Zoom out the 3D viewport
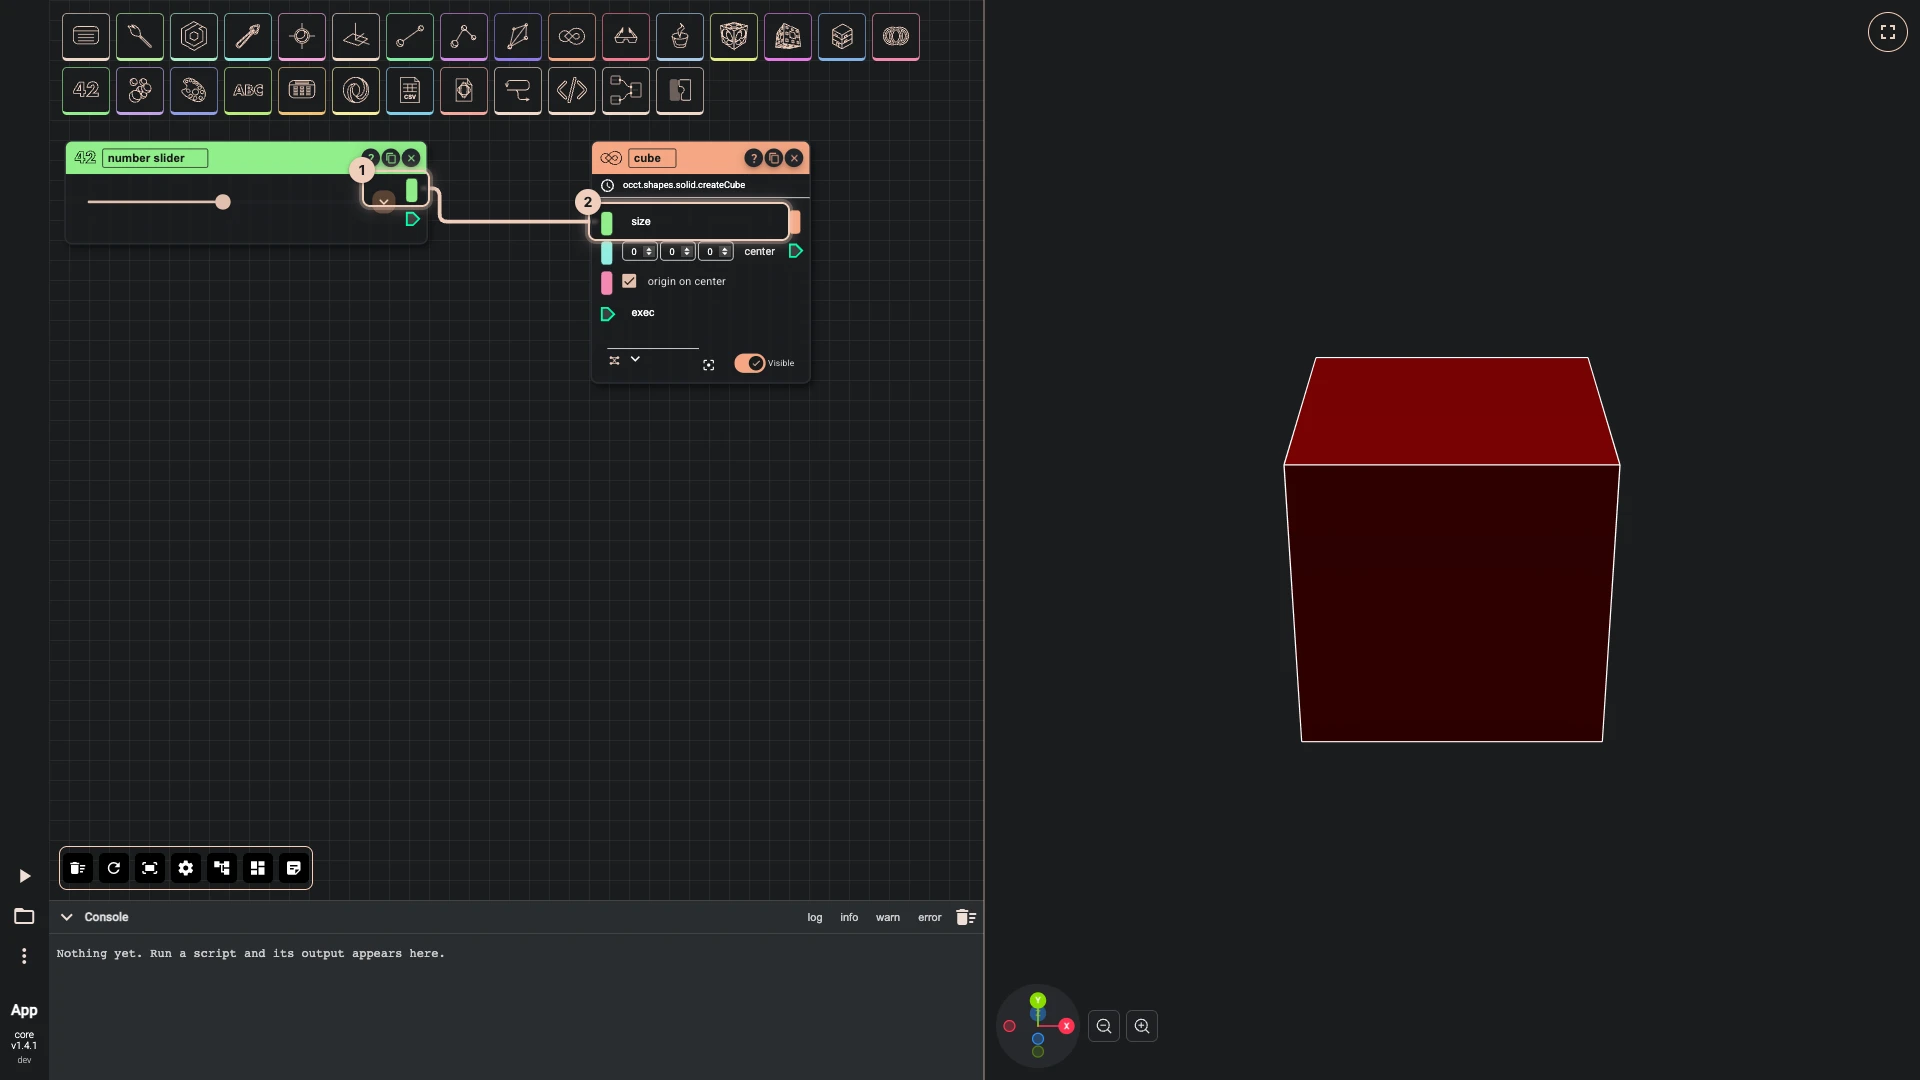Viewport: 1920px width, 1080px height. (1104, 1026)
